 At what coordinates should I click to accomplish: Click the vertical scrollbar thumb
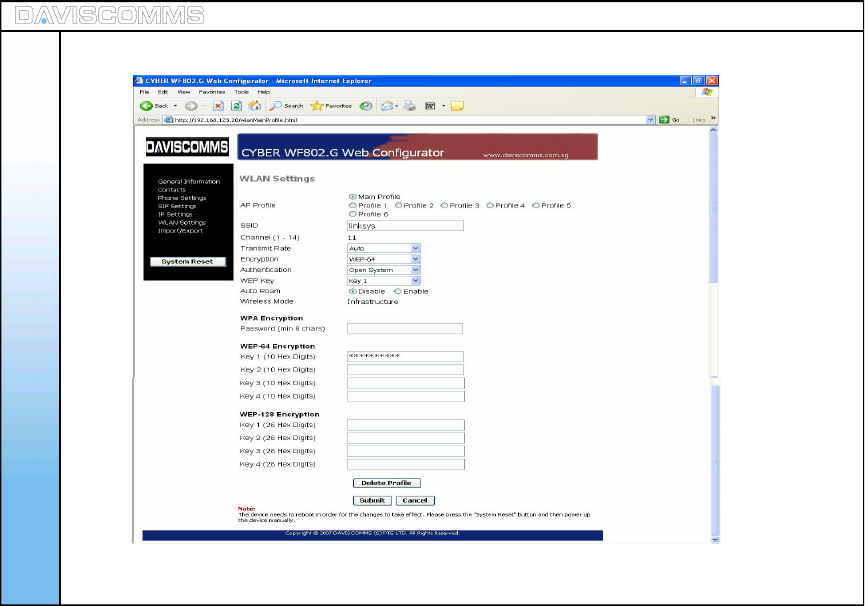click(713, 208)
